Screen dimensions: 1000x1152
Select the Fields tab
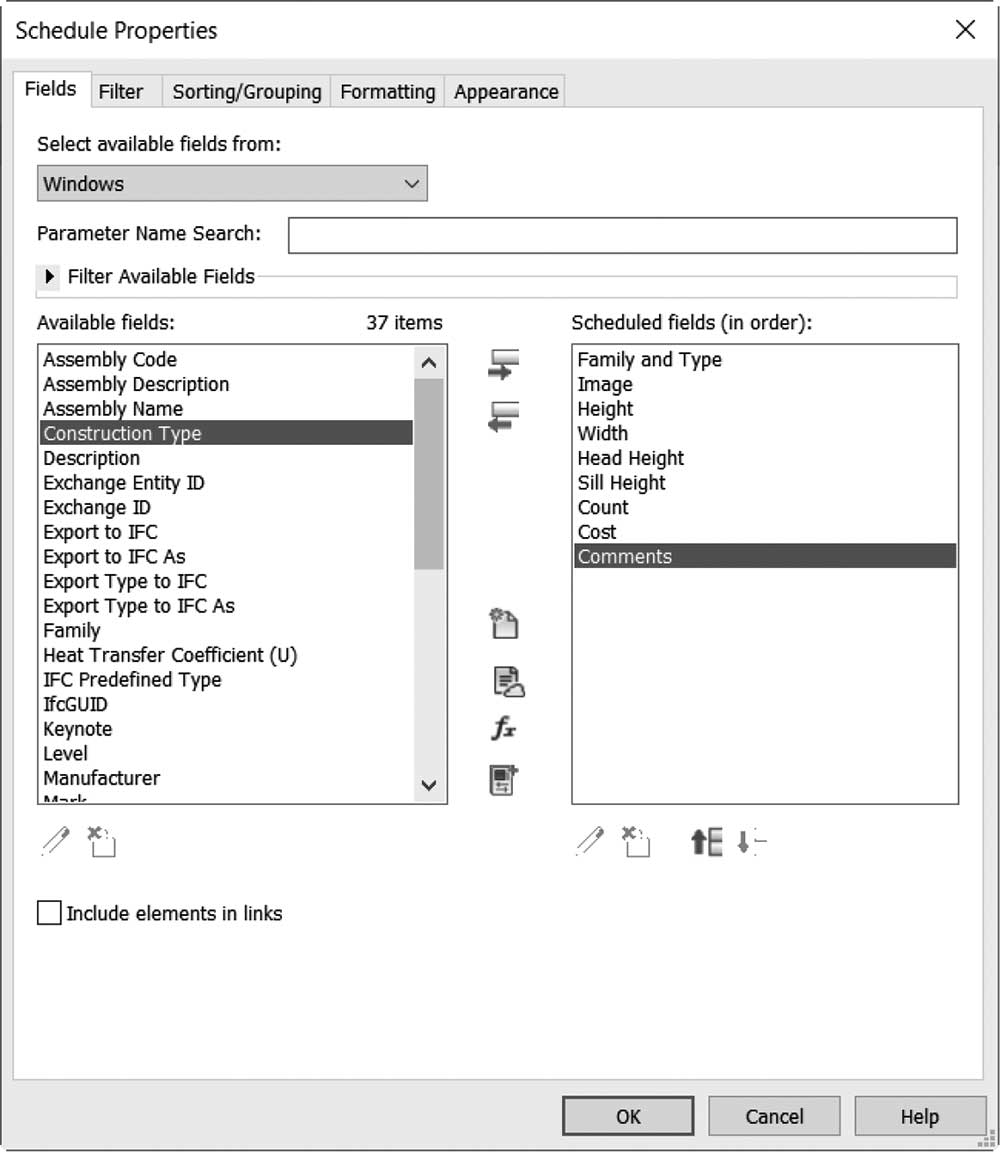point(51,89)
